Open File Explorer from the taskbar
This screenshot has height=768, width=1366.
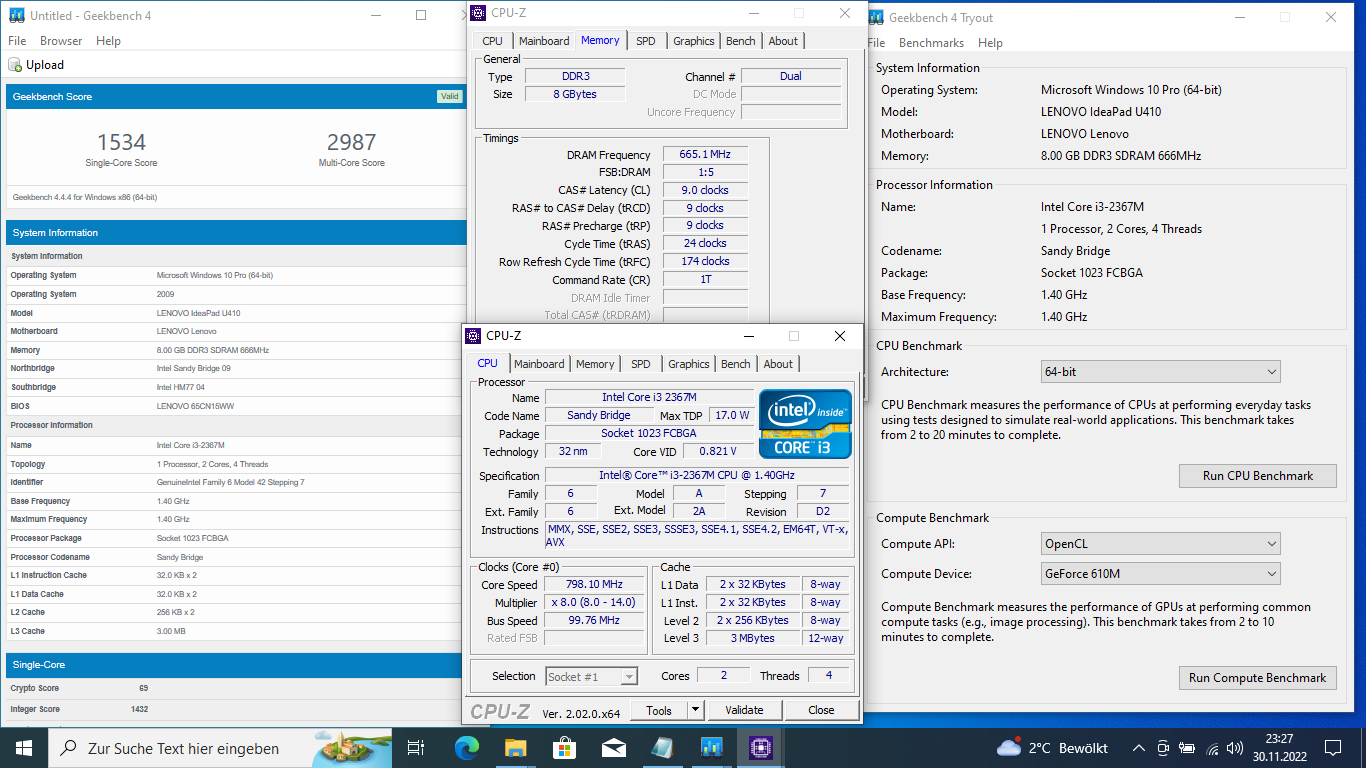pyautogui.click(x=515, y=747)
